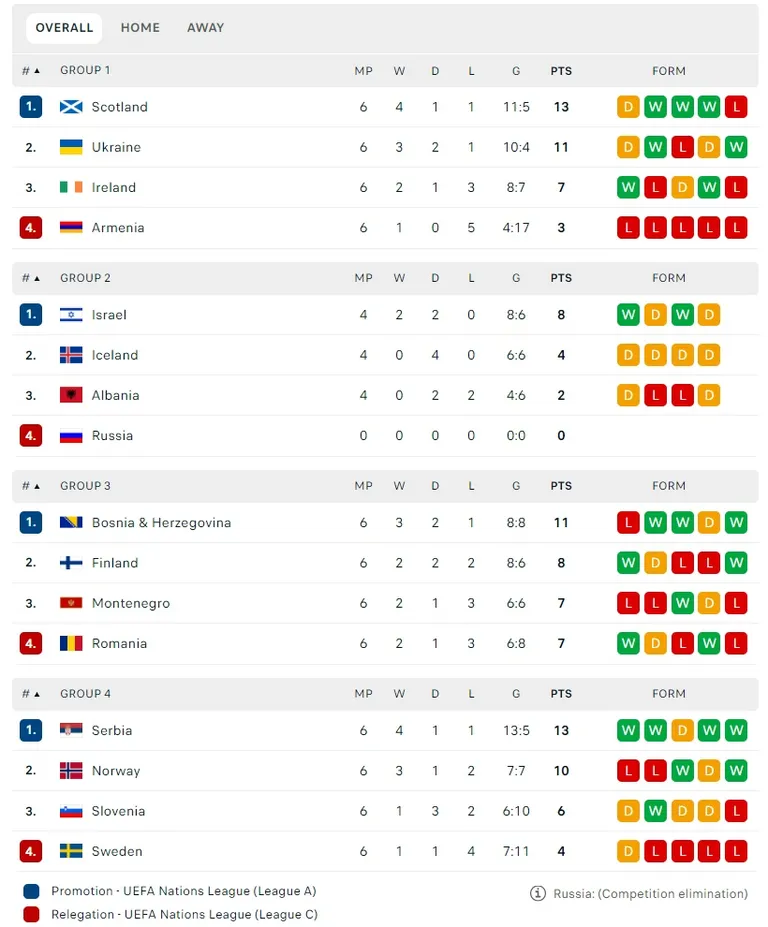
Task: Open the Slovenia team link
Action: (118, 811)
